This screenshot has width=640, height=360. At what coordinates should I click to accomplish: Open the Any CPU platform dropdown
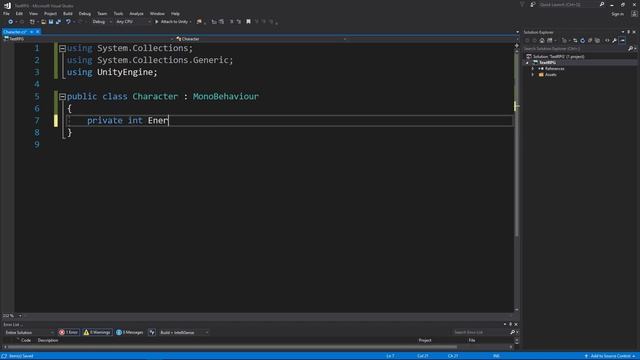coord(133,22)
